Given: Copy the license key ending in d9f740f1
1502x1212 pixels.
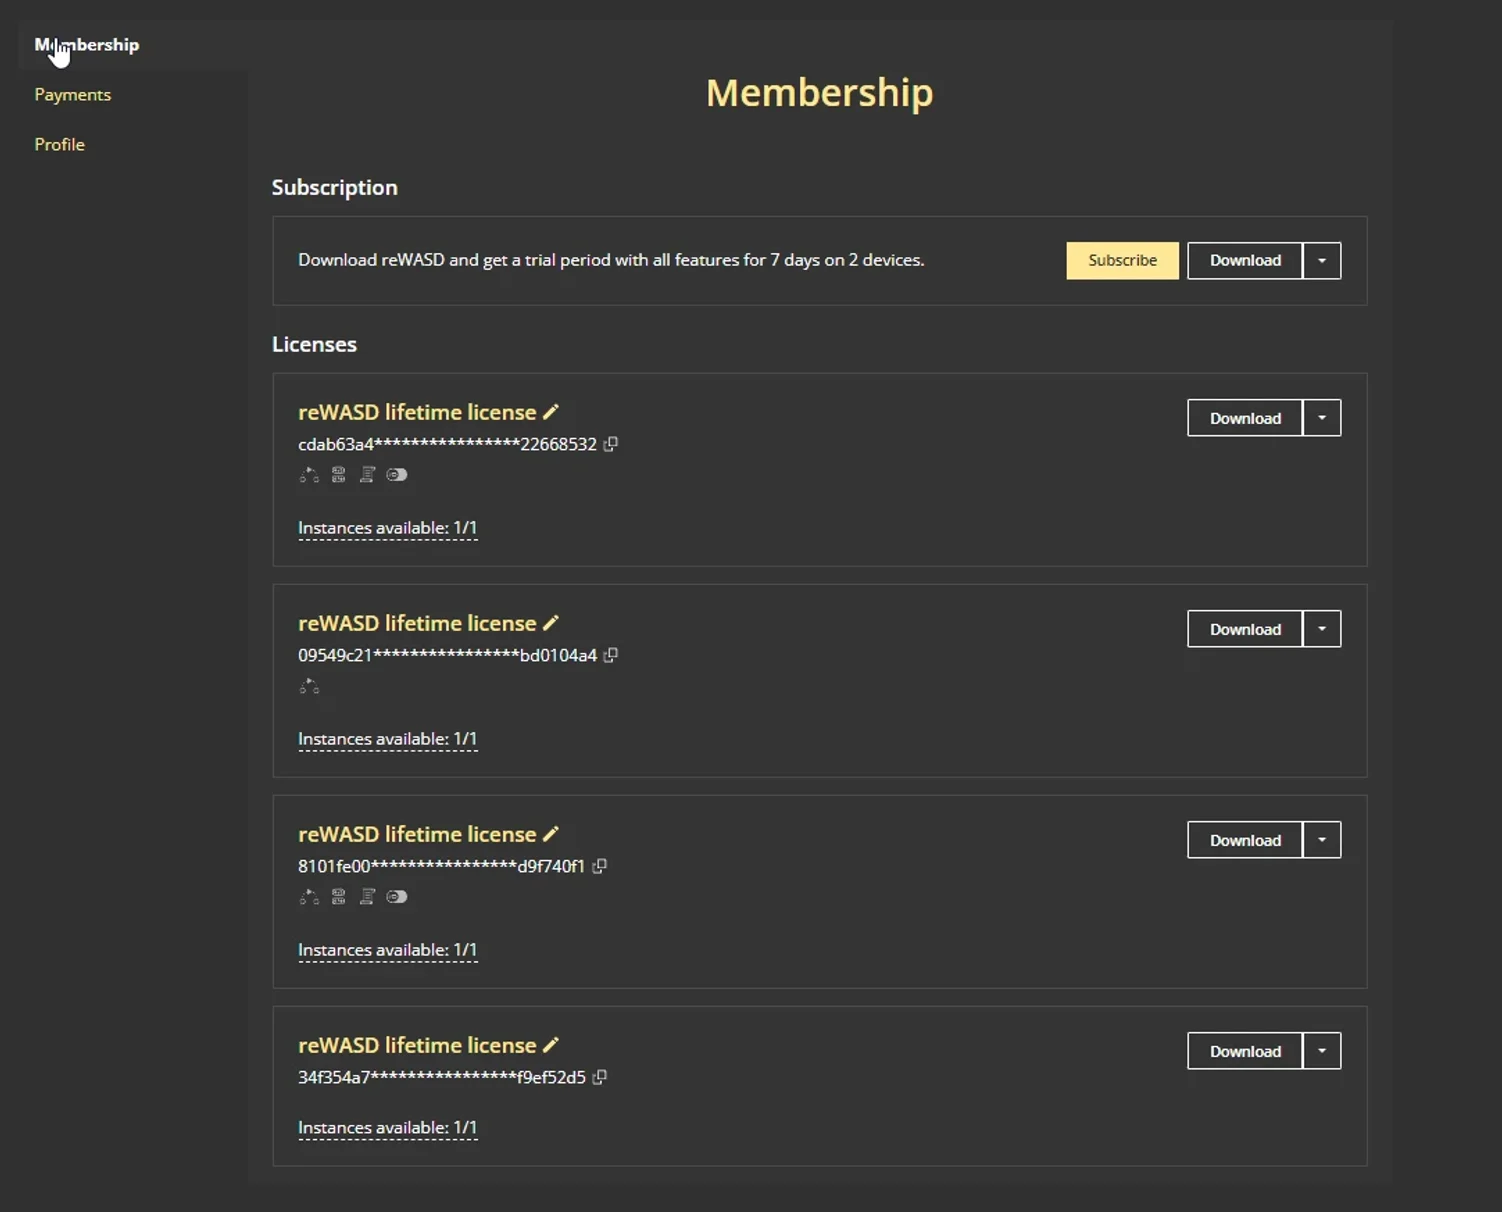Looking at the screenshot, I should [599, 866].
